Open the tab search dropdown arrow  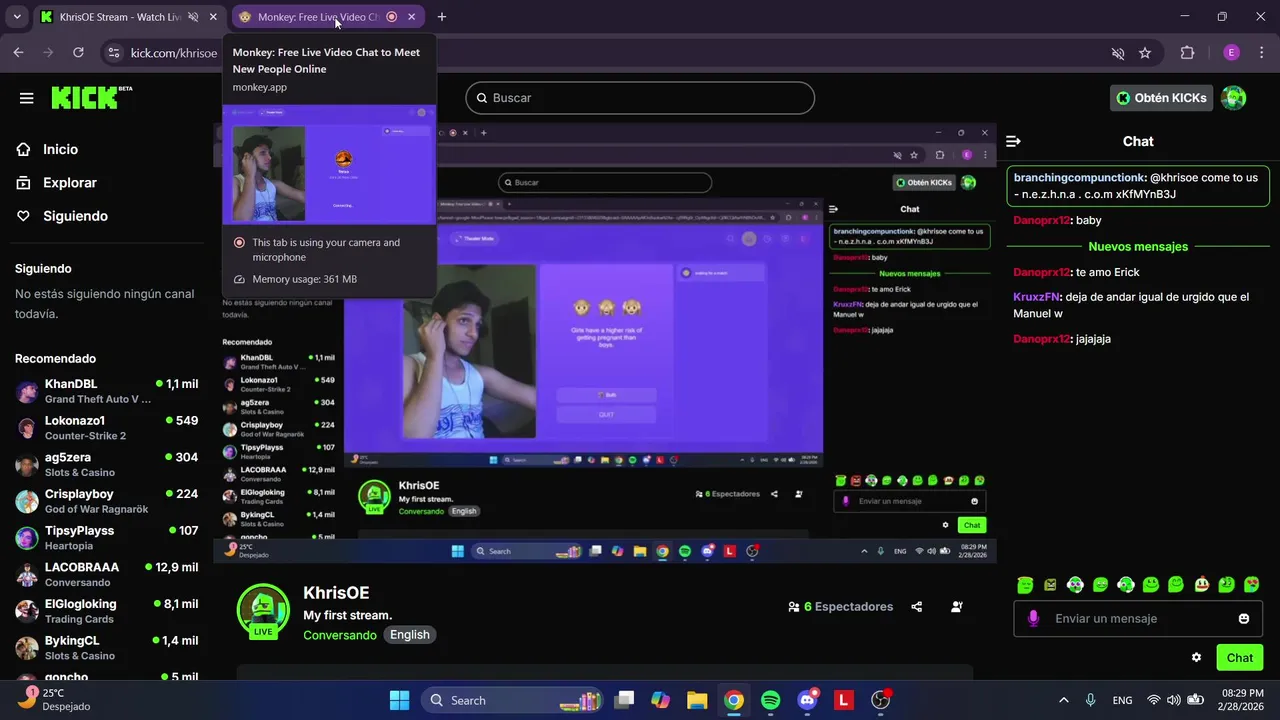tap(17, 17)
